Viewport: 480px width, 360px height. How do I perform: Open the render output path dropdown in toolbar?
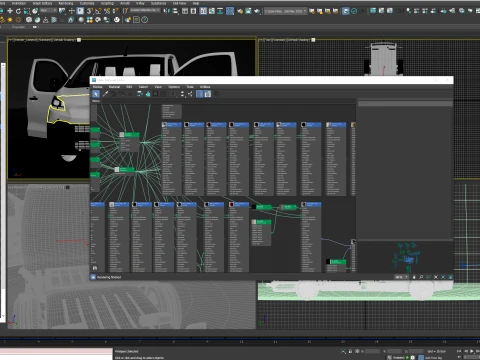[x=286, y=11]
